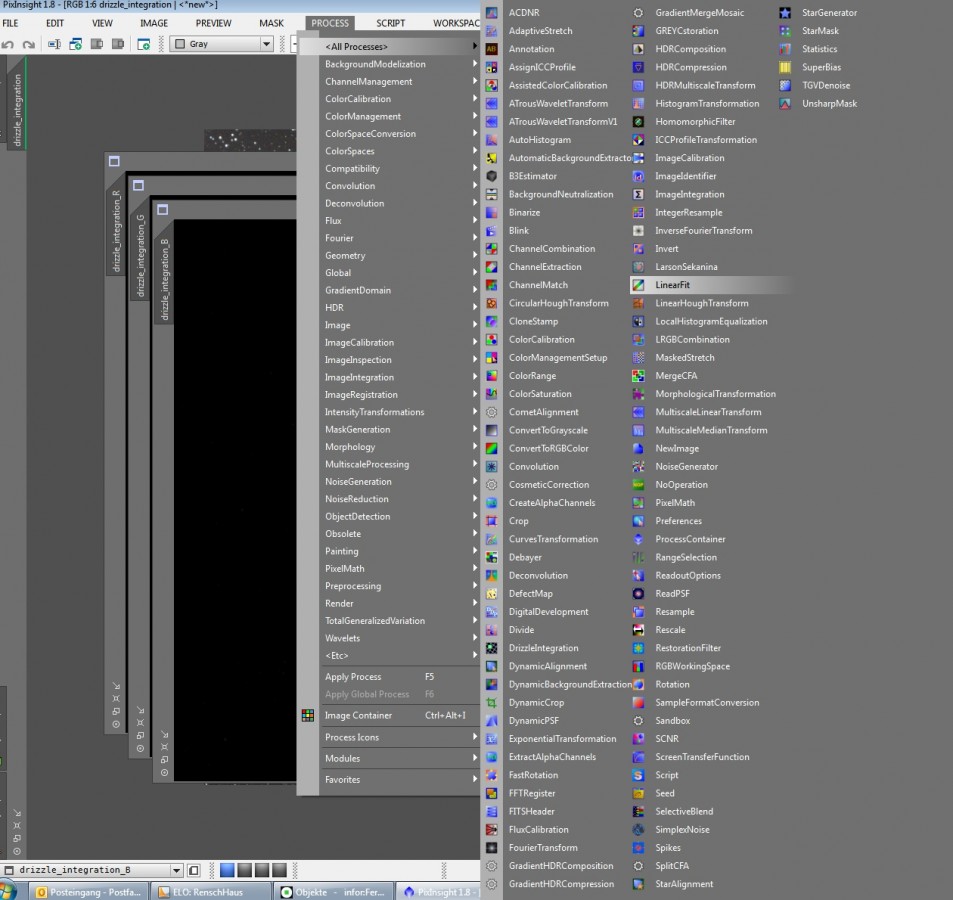Image resolution: width=953 pixels, height=900 pixels.
Task: Click the CurvesTransformation icon
Action: [492, 539]
